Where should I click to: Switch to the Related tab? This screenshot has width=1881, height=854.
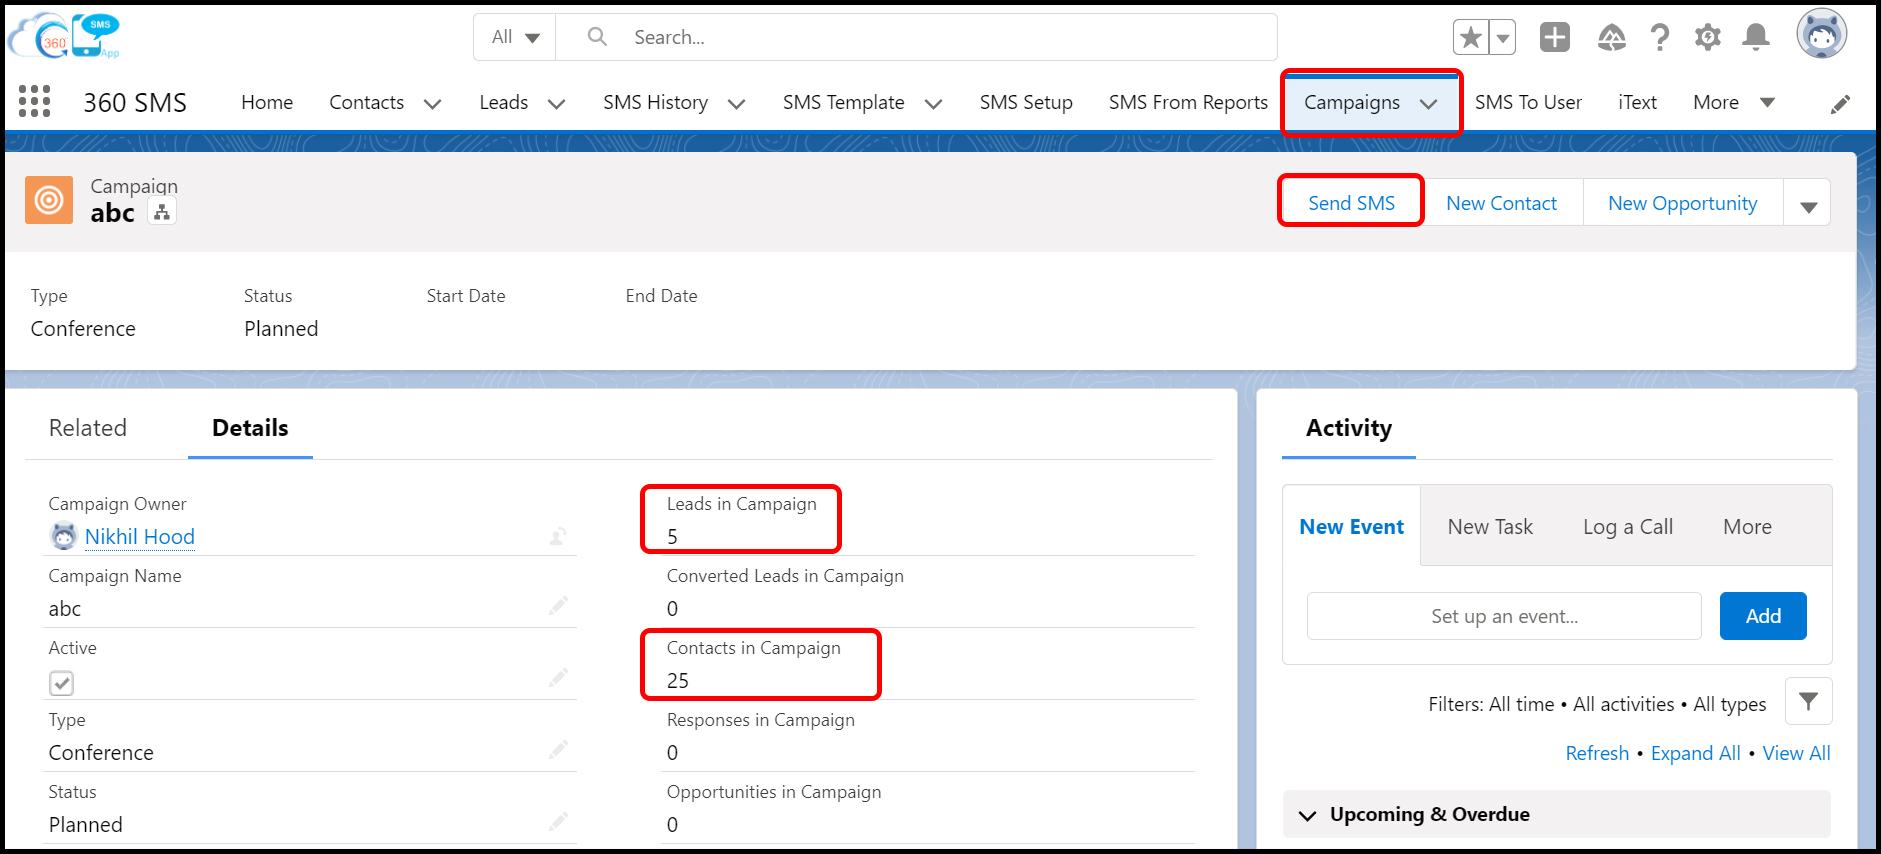click(x=88, y=428)
